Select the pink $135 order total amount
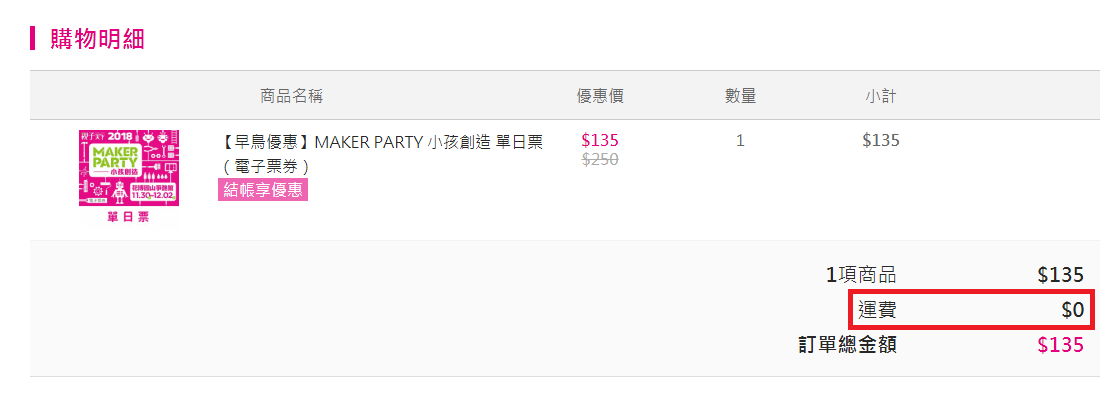The height and width of the screenshot is (398, 1120). [1061, 345]
